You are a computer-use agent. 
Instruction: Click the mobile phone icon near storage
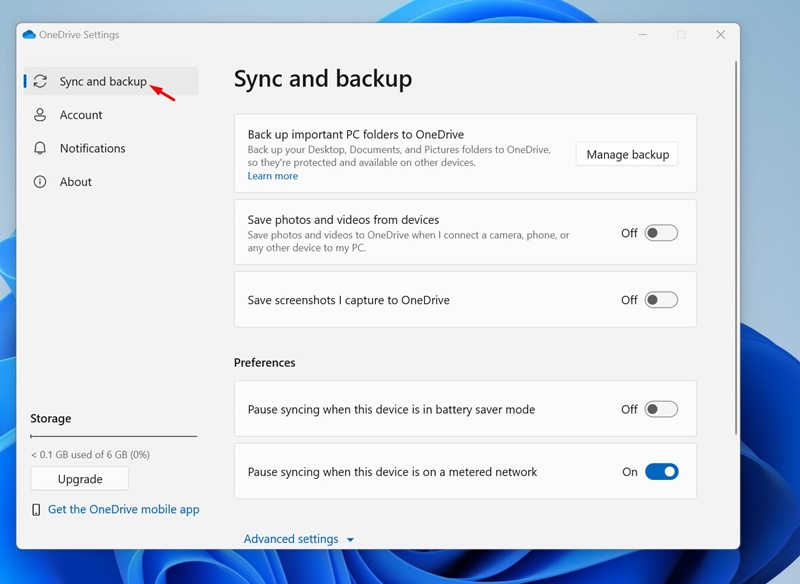[37, 510]
